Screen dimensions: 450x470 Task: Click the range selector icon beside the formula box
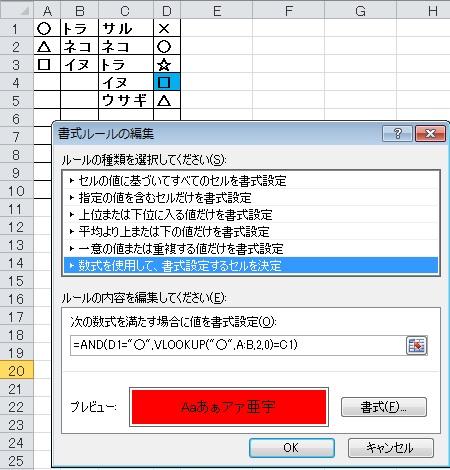click(417, 345)
